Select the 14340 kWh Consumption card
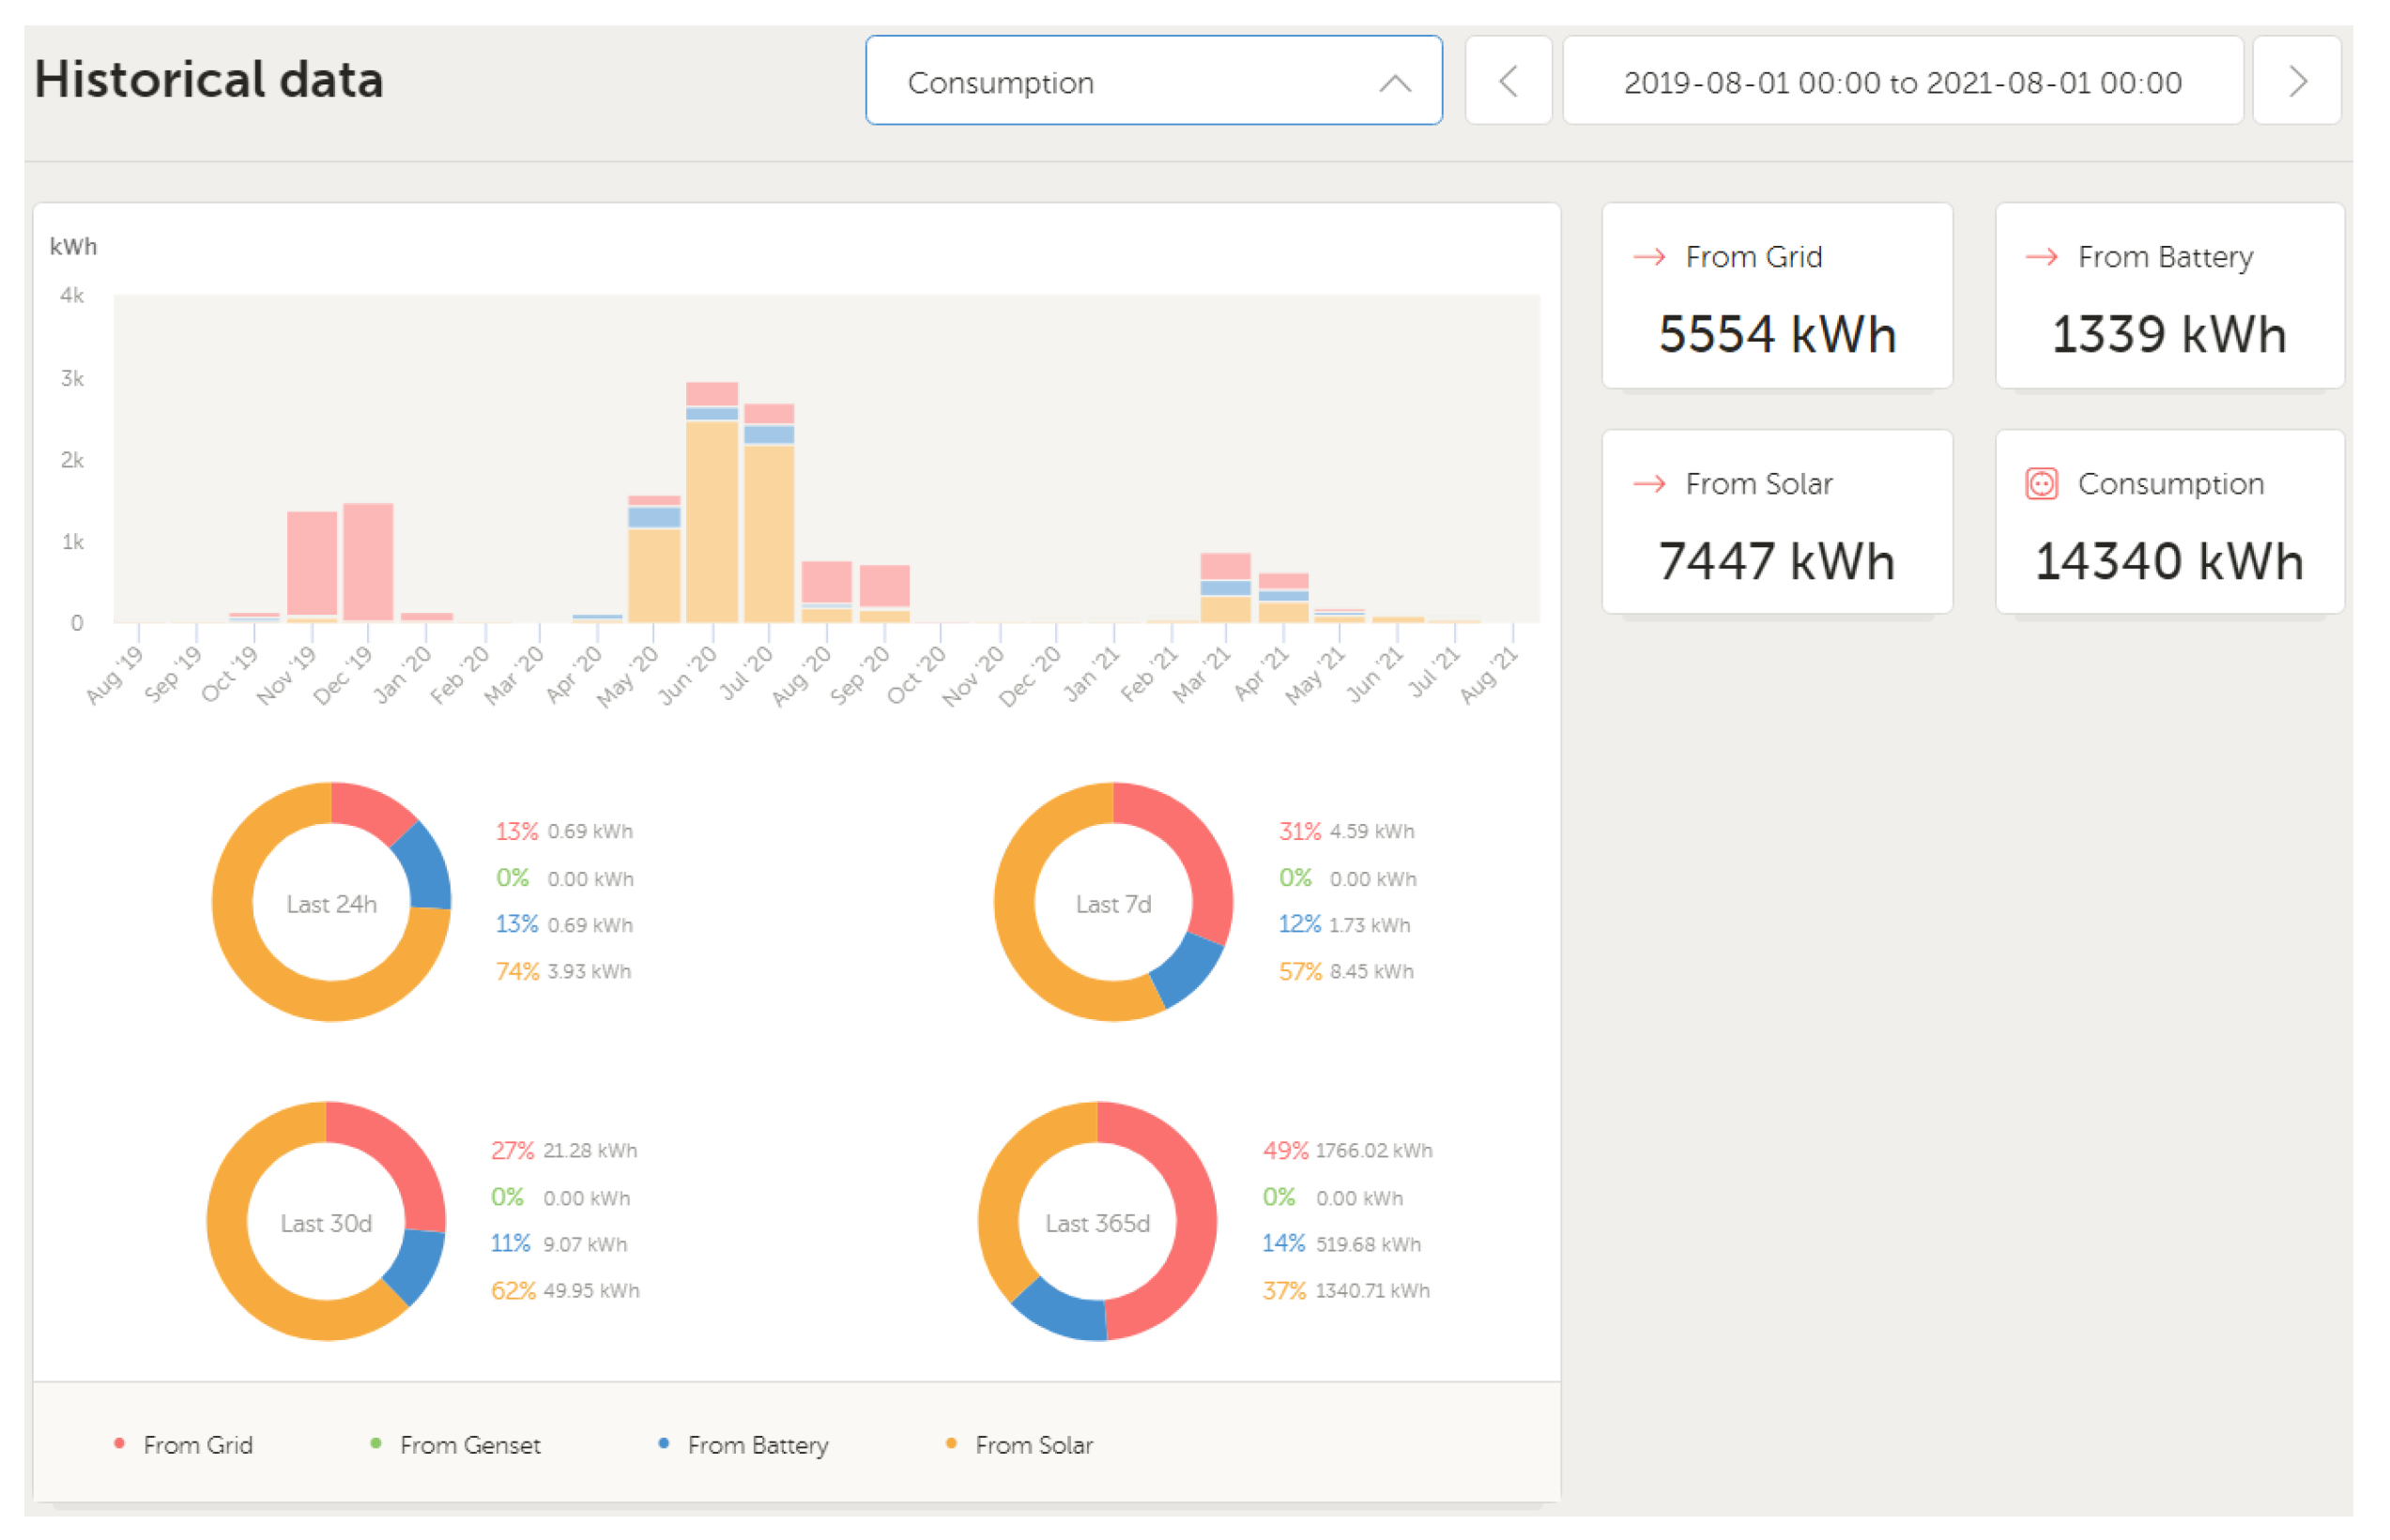This screenshot has width=2390, height=1540. [2169, 522]
